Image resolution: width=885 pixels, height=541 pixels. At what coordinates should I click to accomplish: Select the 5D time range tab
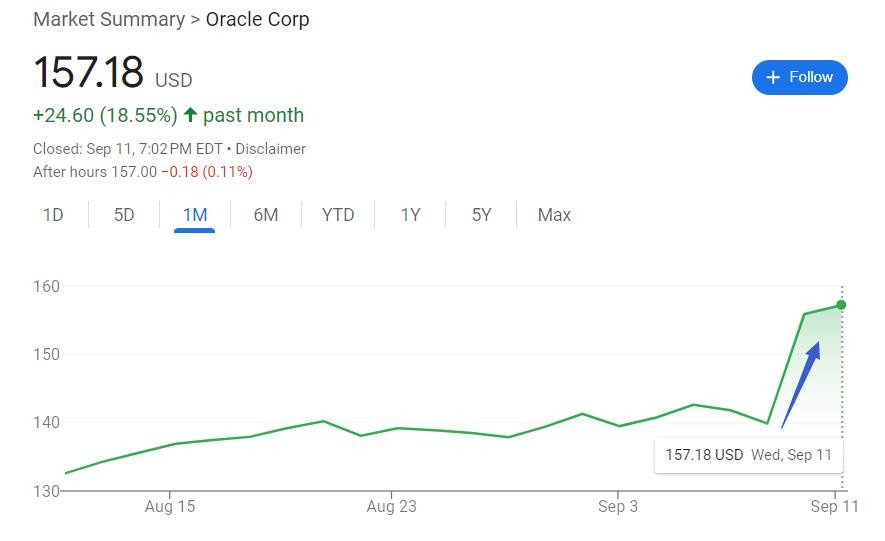point(124,215)
